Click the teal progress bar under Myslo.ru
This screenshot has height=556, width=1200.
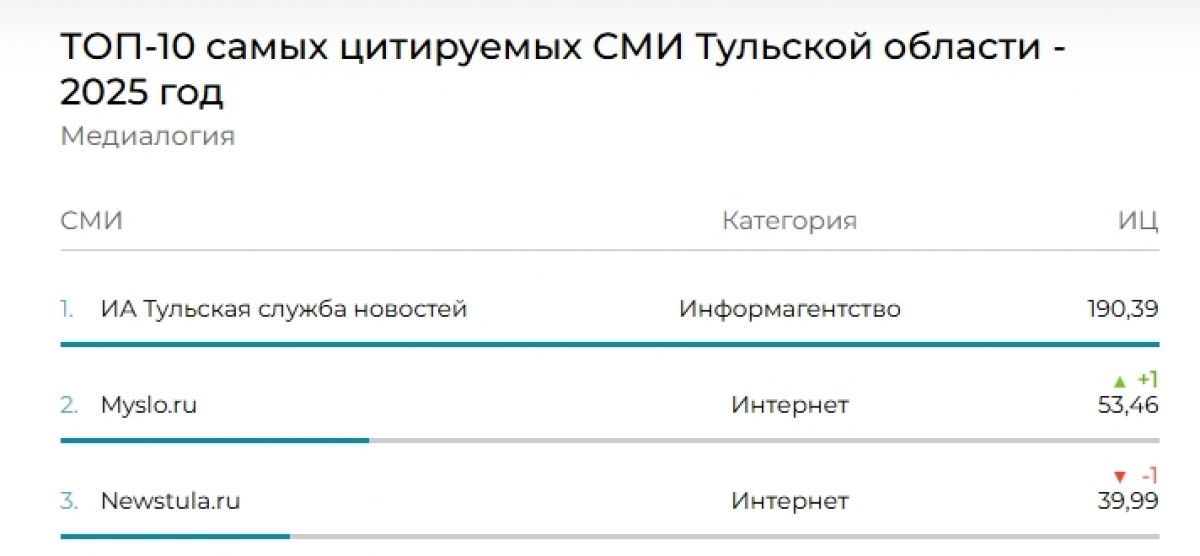[x=214, y=440]
